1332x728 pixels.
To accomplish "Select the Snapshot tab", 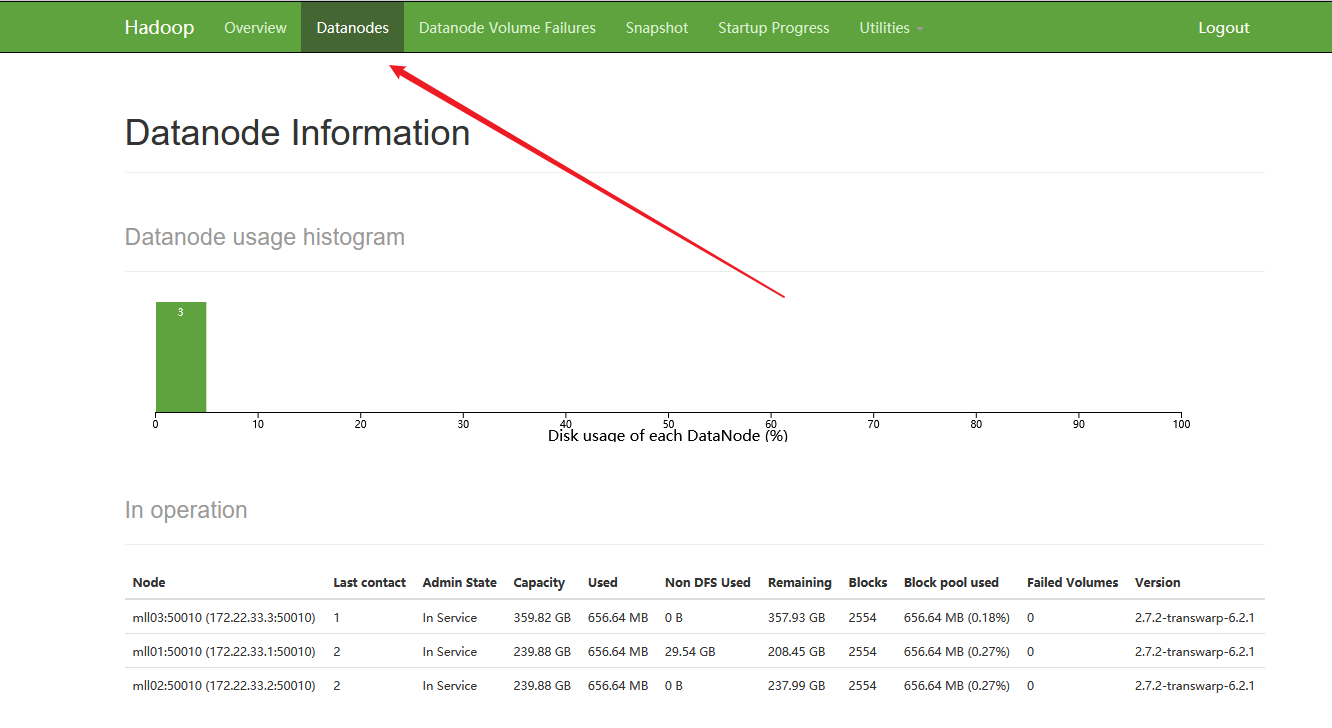I will click(656, 27).
